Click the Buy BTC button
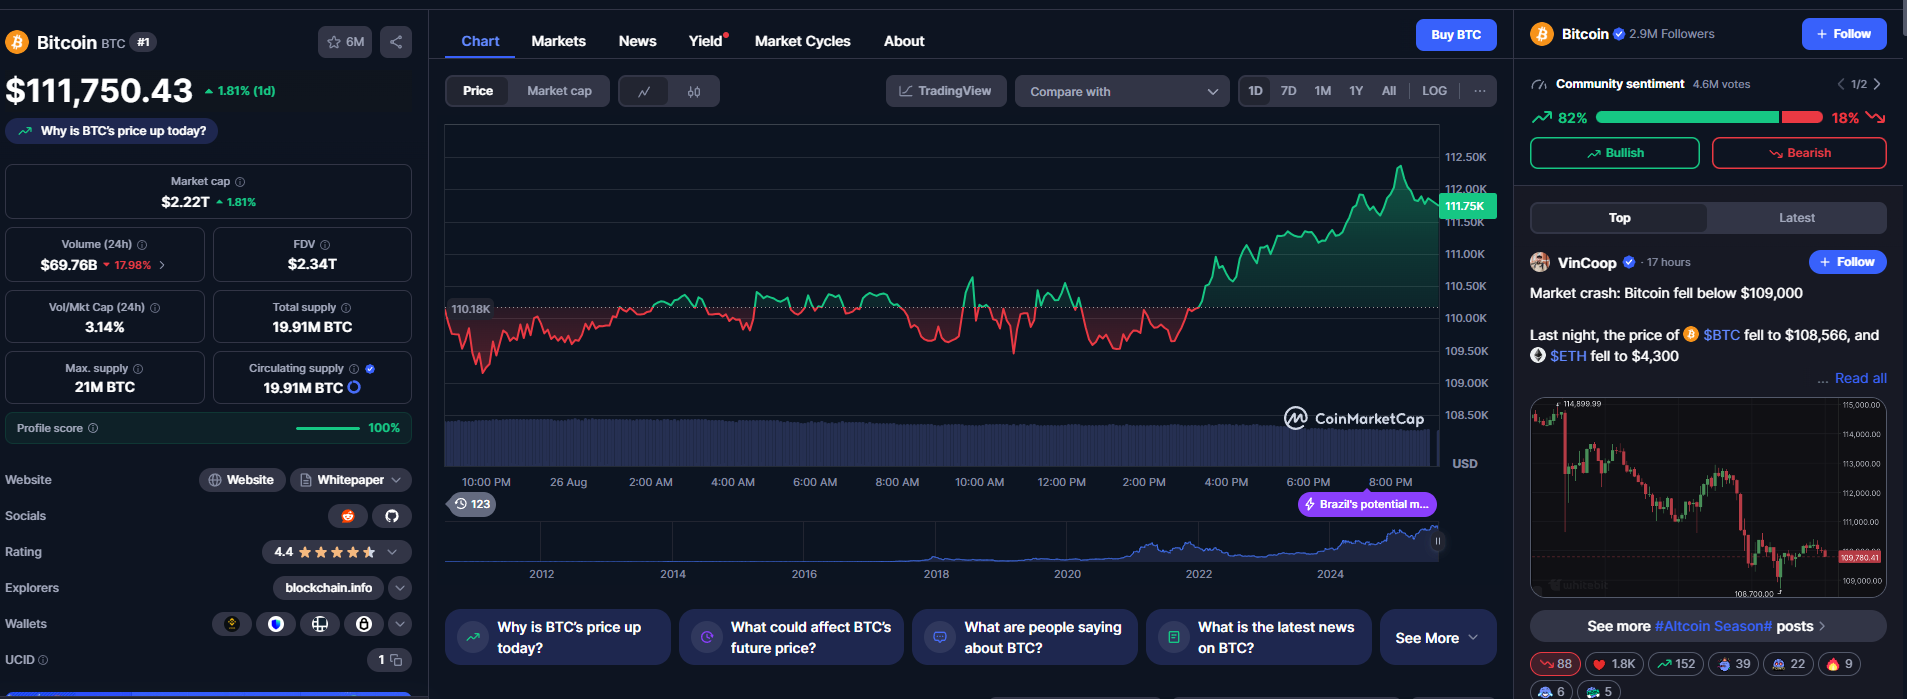1907x699 pixels. (1456, 35)
